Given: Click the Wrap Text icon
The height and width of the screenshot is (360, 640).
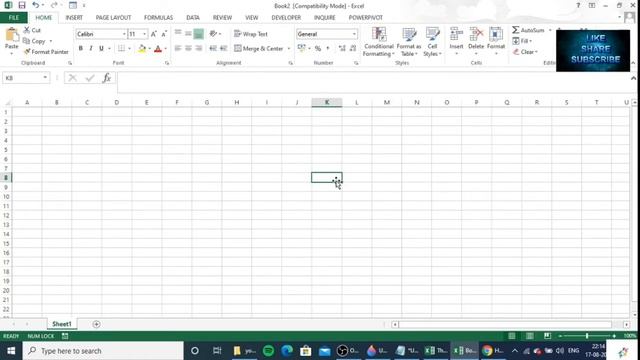Looking at the screenshot, I should point(238,34).
